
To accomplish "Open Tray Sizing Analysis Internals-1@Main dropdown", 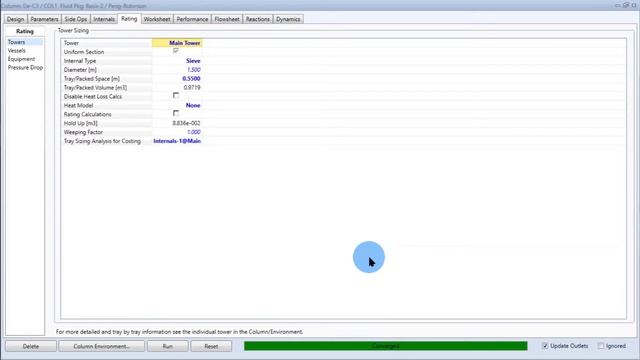I will [x=177, y=141].
